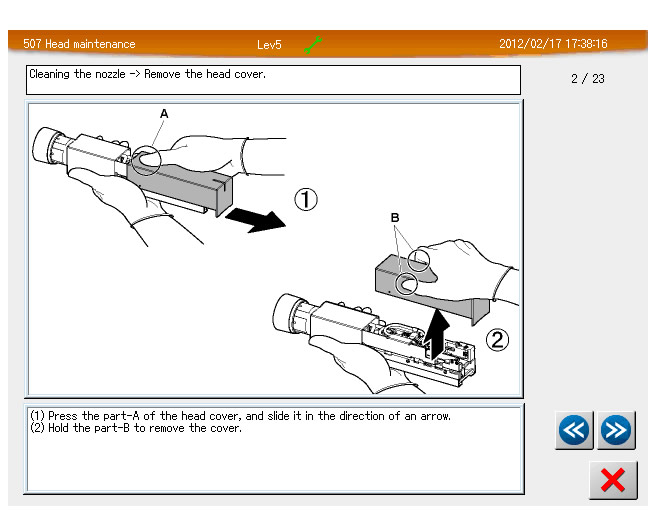Click the 'Lev5' level indicator
The image size is (656, 518).
pos(269,45)
